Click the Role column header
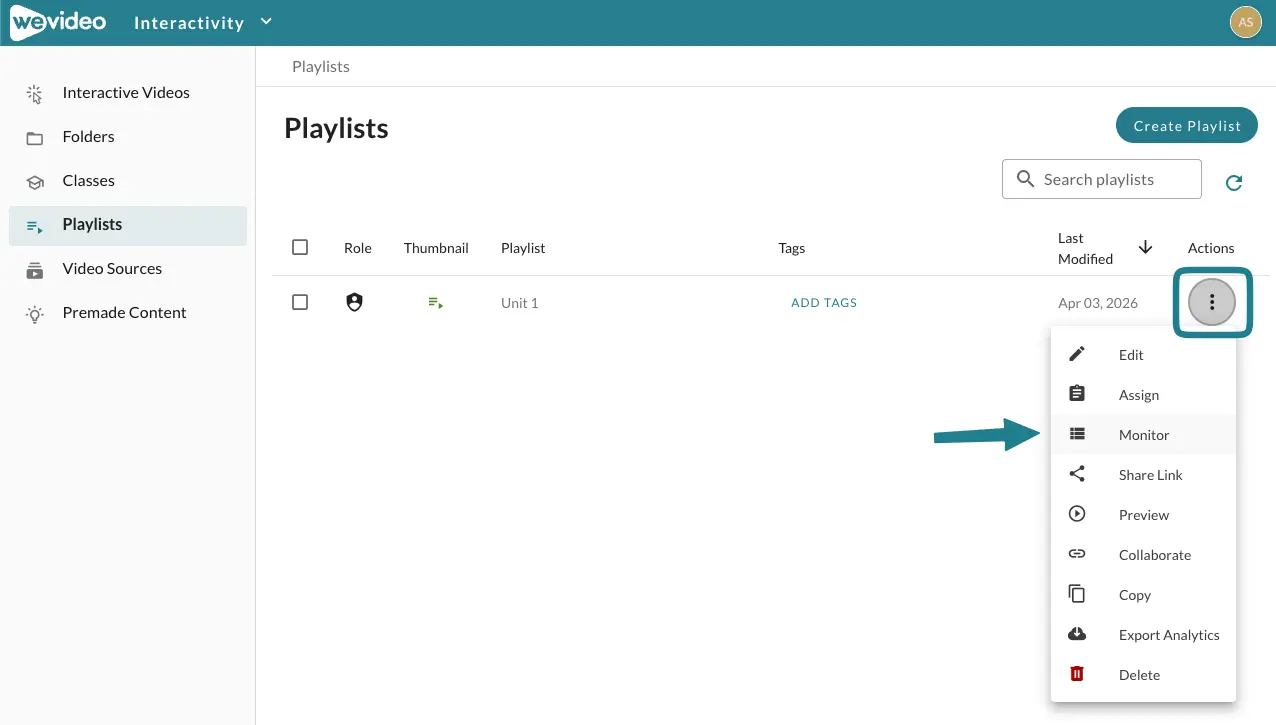 [358, 248]
